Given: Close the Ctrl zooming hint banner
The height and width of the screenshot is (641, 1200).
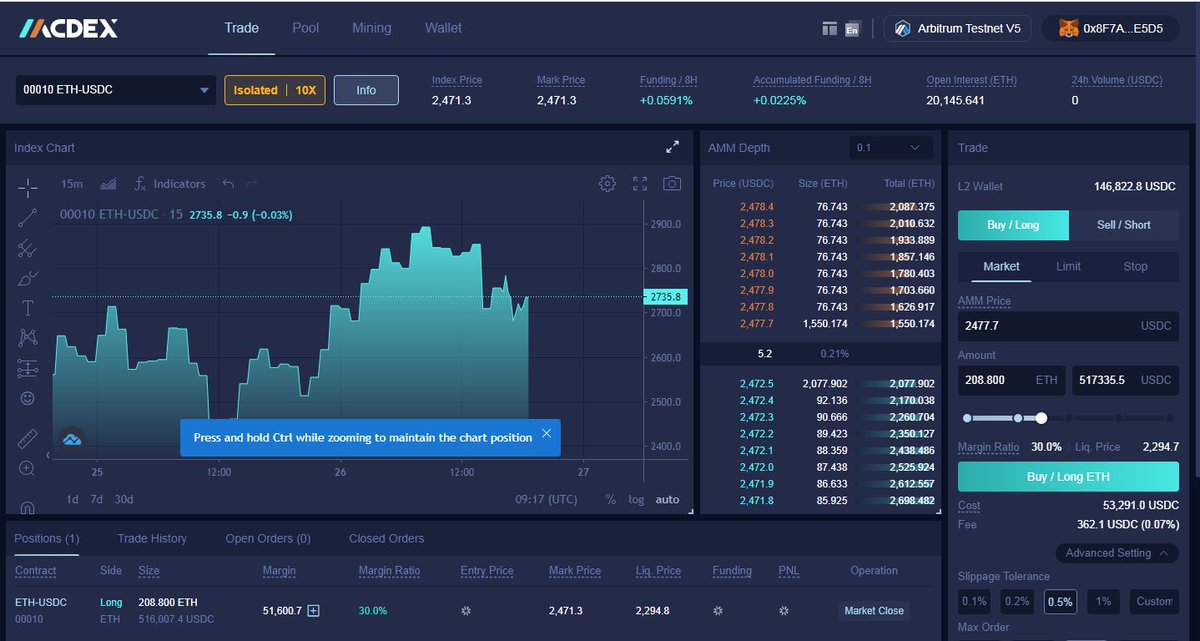Looking at the screenshot, I should (x=546, y=433).
